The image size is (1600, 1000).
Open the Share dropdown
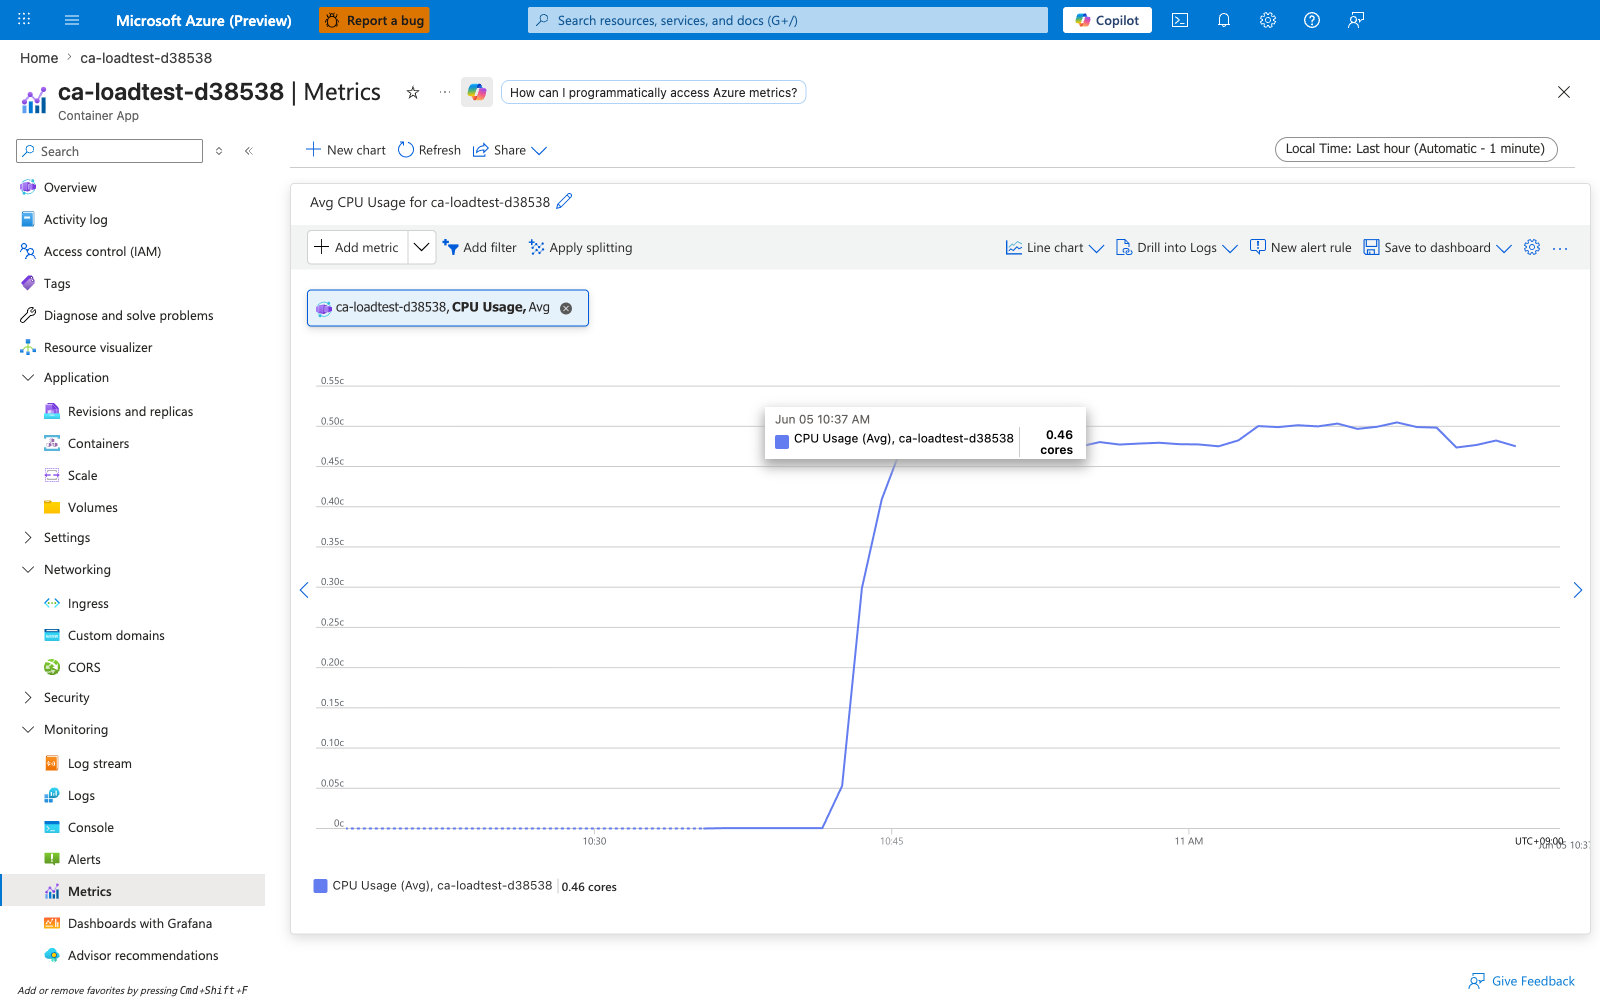[510, 150]
